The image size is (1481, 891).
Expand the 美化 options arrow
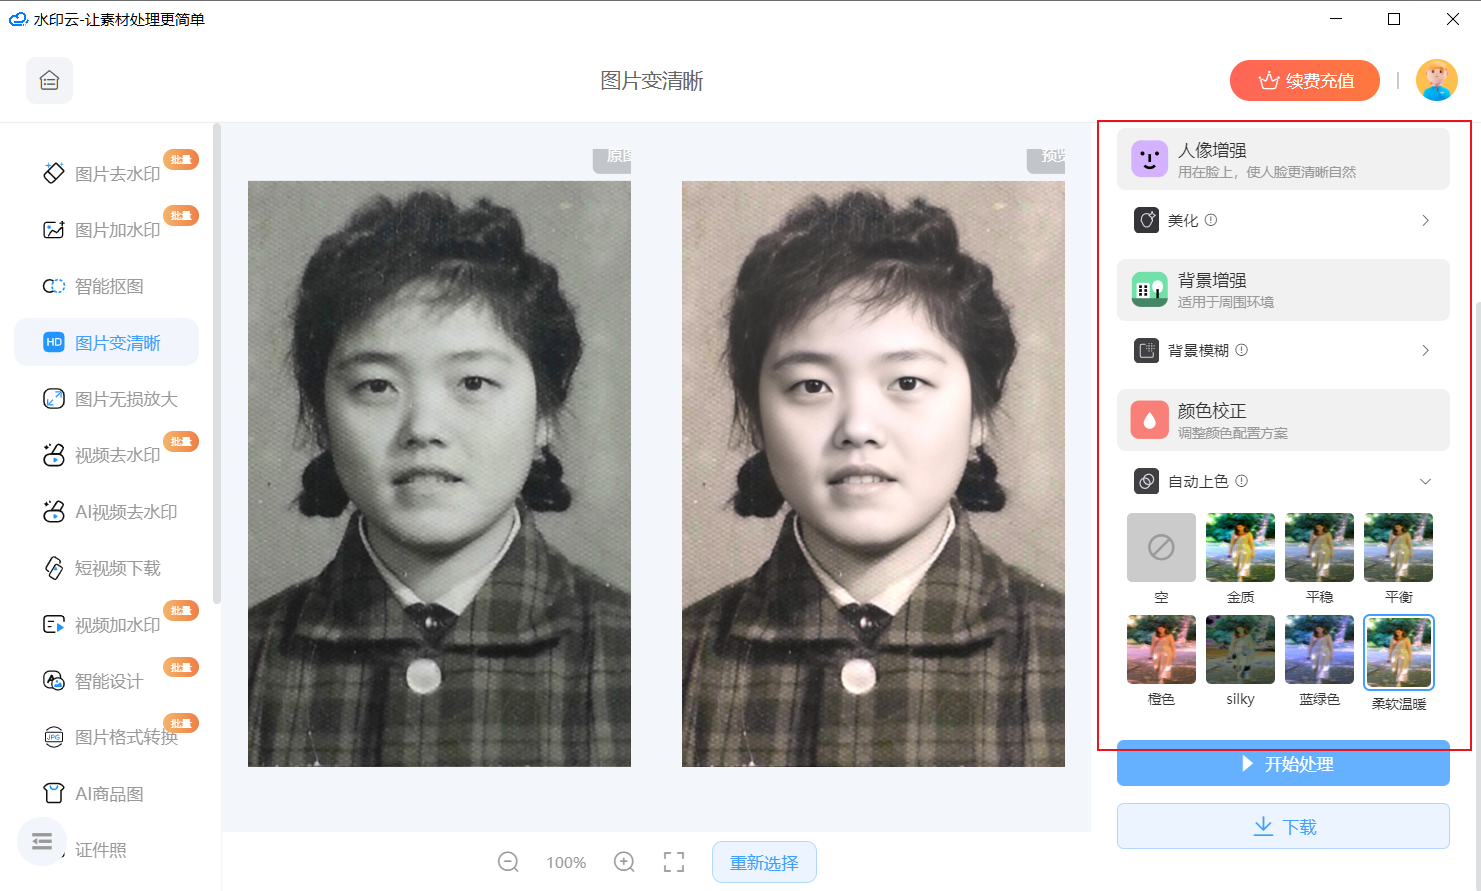pyautogui.click(x=1425, y=220)
